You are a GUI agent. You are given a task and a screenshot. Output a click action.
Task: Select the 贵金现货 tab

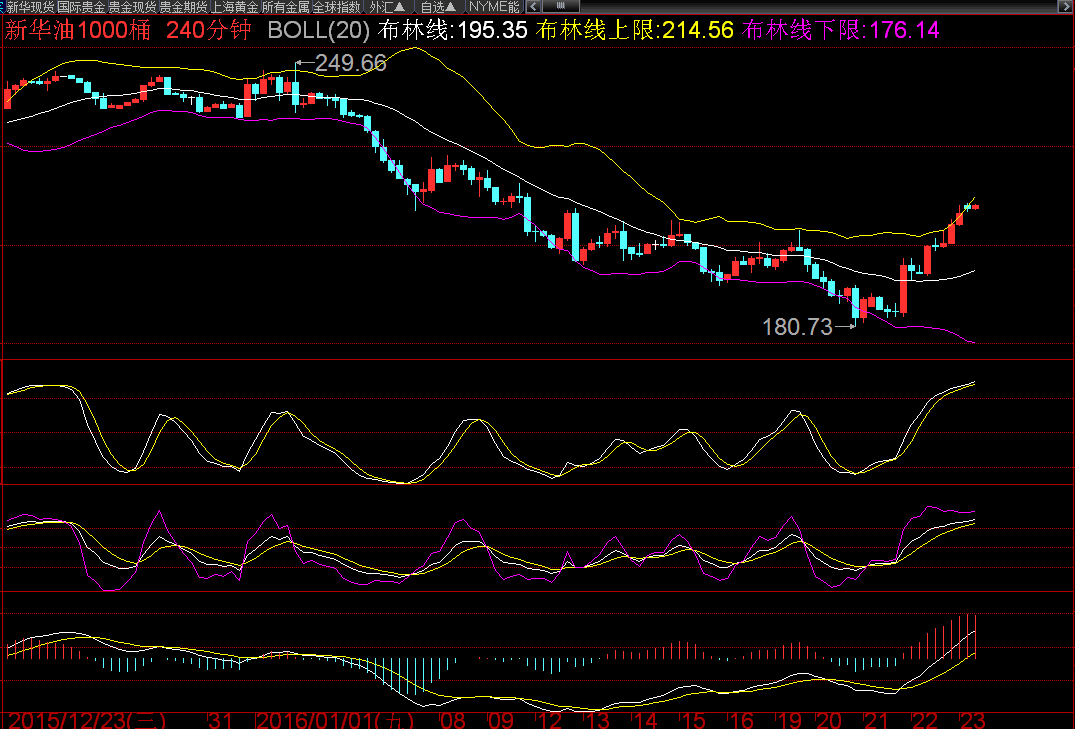pos(132,6)
